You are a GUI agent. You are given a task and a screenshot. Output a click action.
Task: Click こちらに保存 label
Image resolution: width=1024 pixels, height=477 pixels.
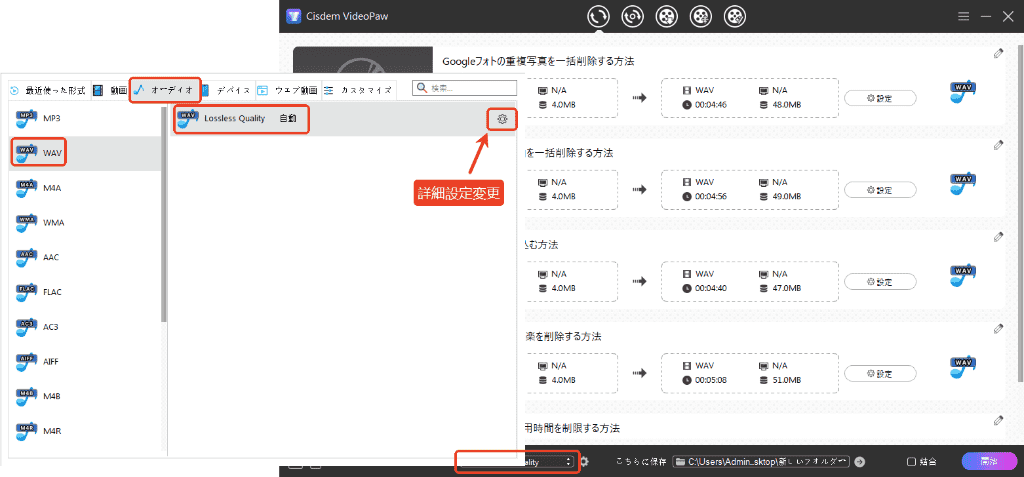coord(641,461)
